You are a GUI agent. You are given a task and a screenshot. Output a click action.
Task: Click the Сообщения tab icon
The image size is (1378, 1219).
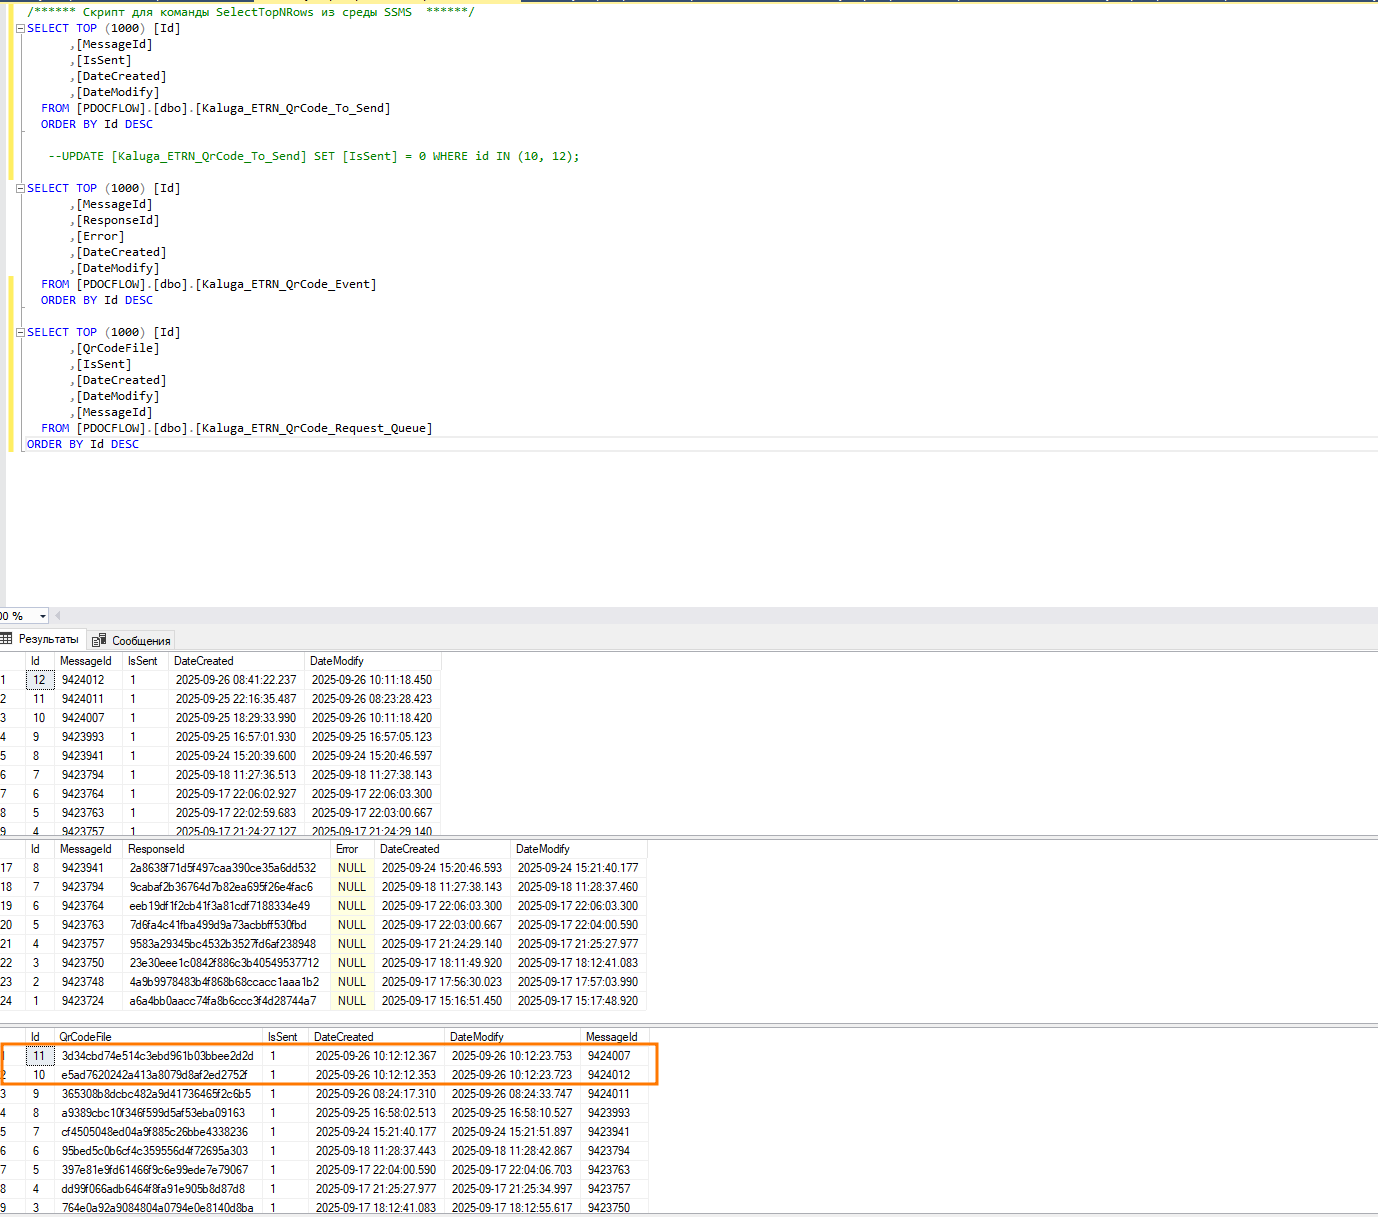coord(99,640)
